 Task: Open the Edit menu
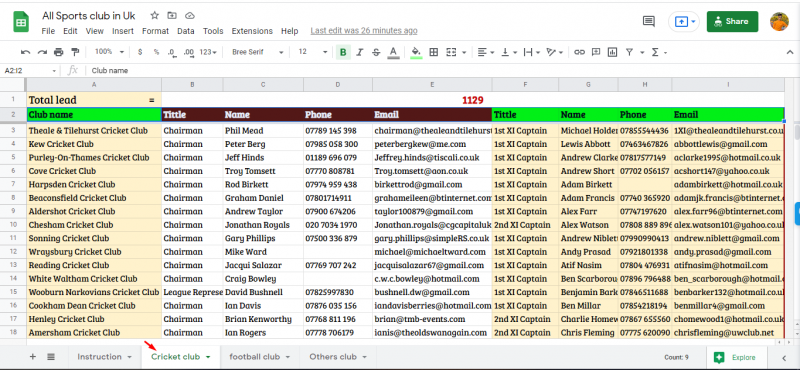coord(70,31)
